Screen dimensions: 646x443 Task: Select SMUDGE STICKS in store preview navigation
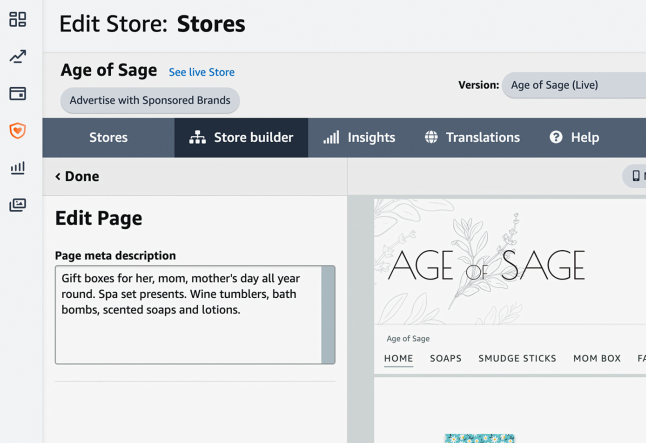[517, 359]
